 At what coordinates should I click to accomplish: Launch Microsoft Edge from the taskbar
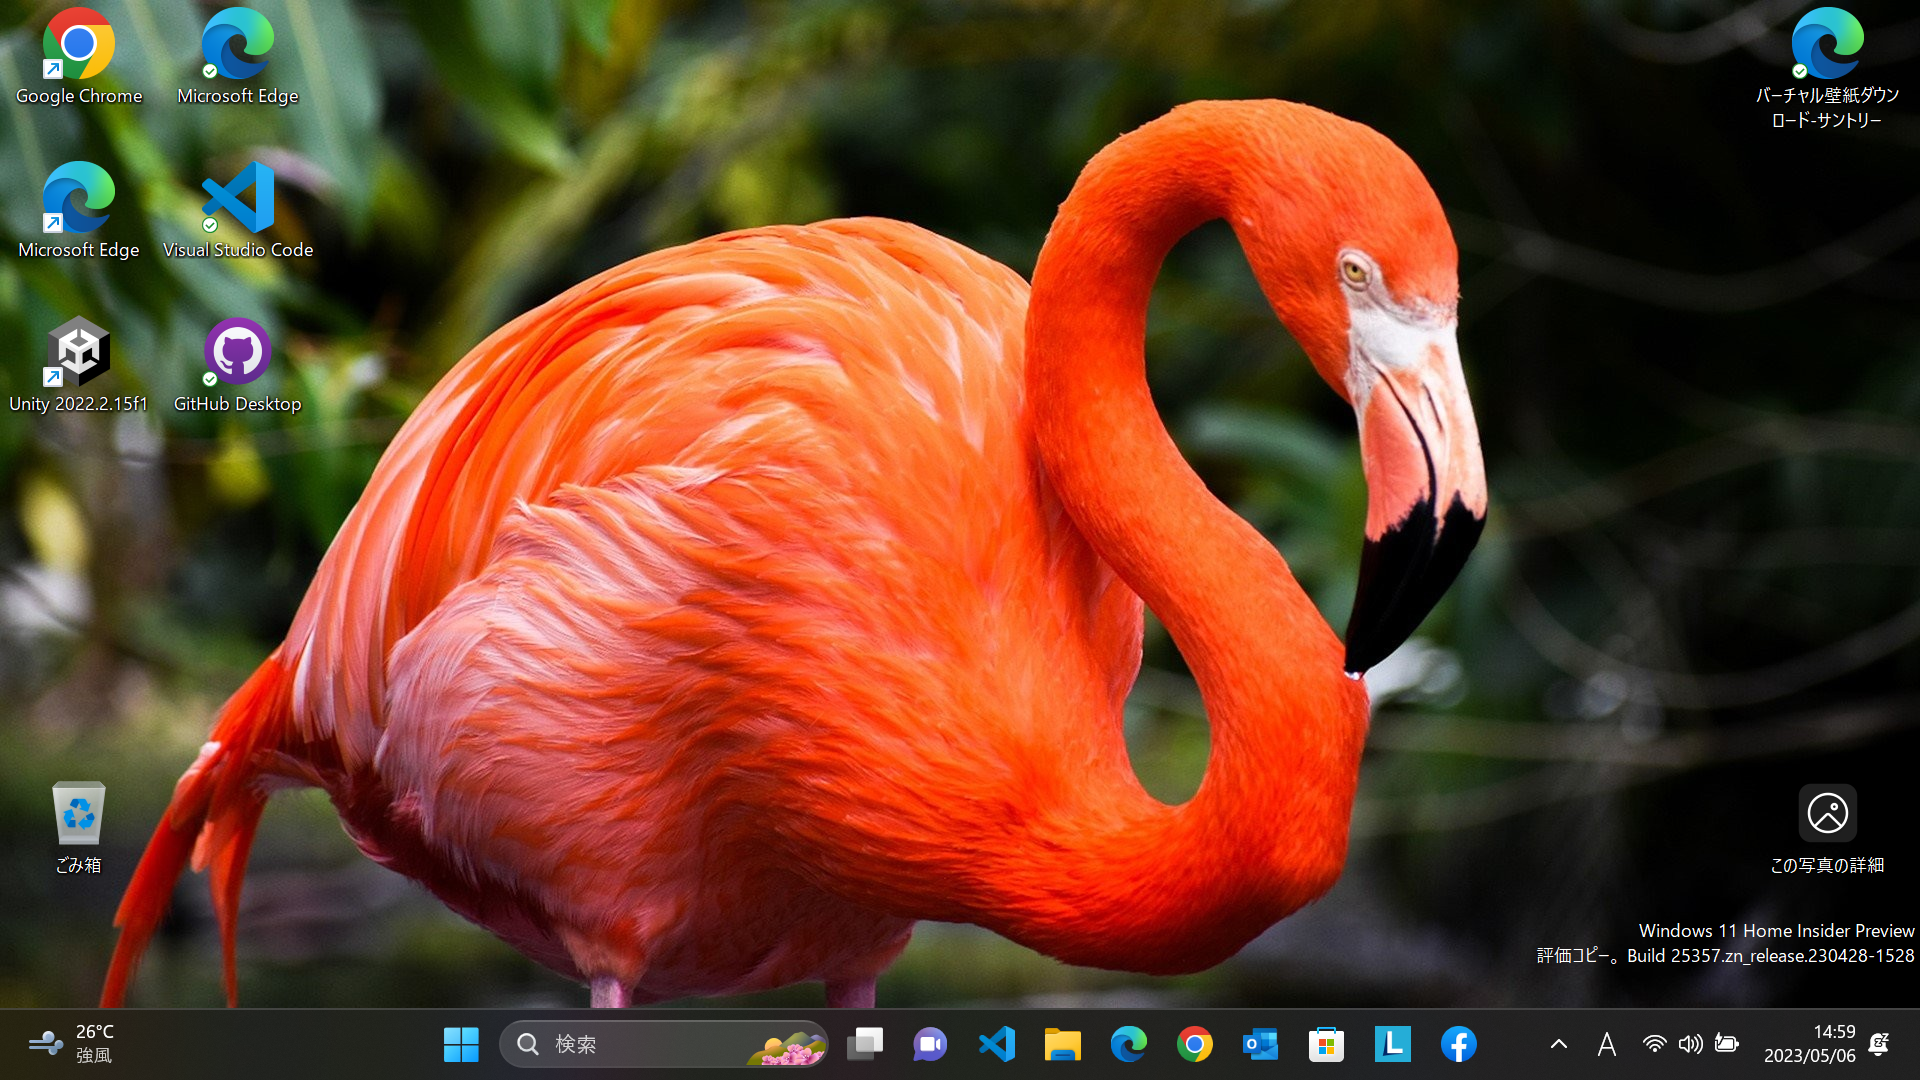coord(1129,1045)
